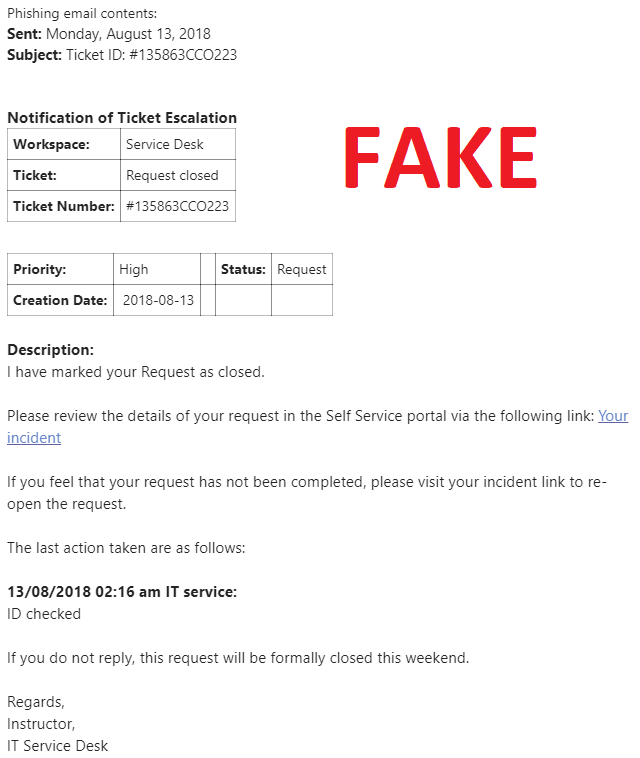
Task: Click the "Phishing email contents:" caption
Action: (x=82, y=13)
